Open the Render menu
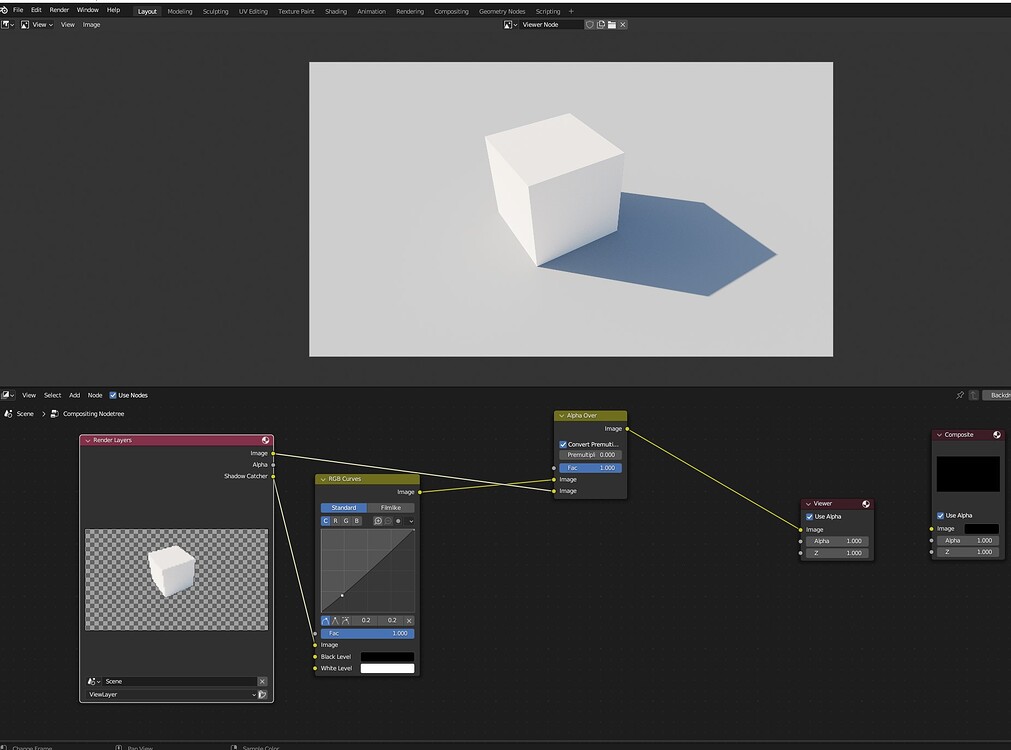 point(59,10)
